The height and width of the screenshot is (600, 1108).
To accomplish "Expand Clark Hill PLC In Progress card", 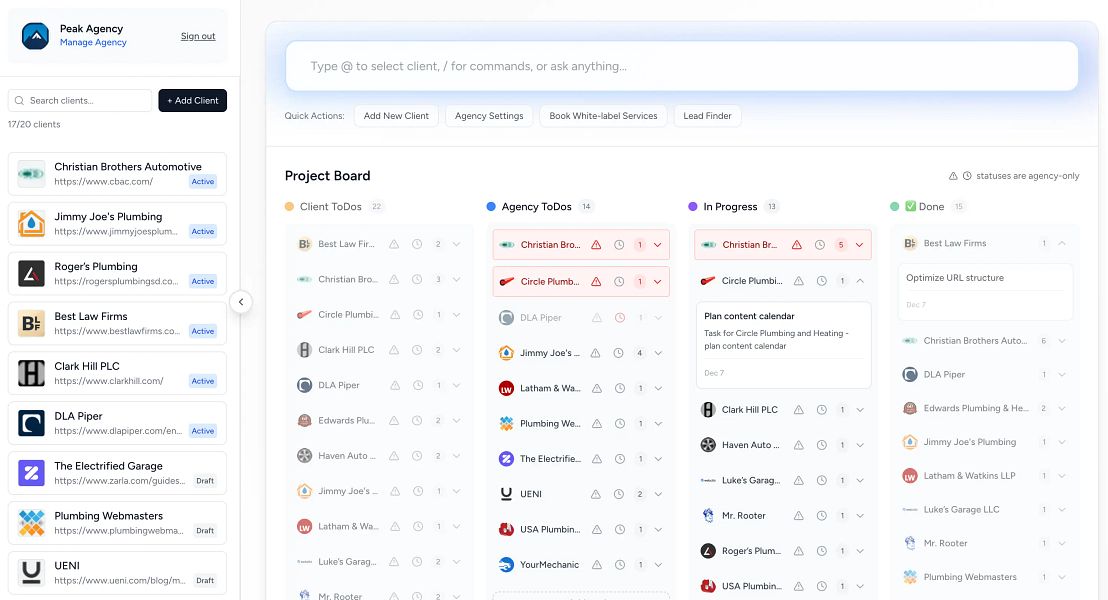I will pos(860,410).
